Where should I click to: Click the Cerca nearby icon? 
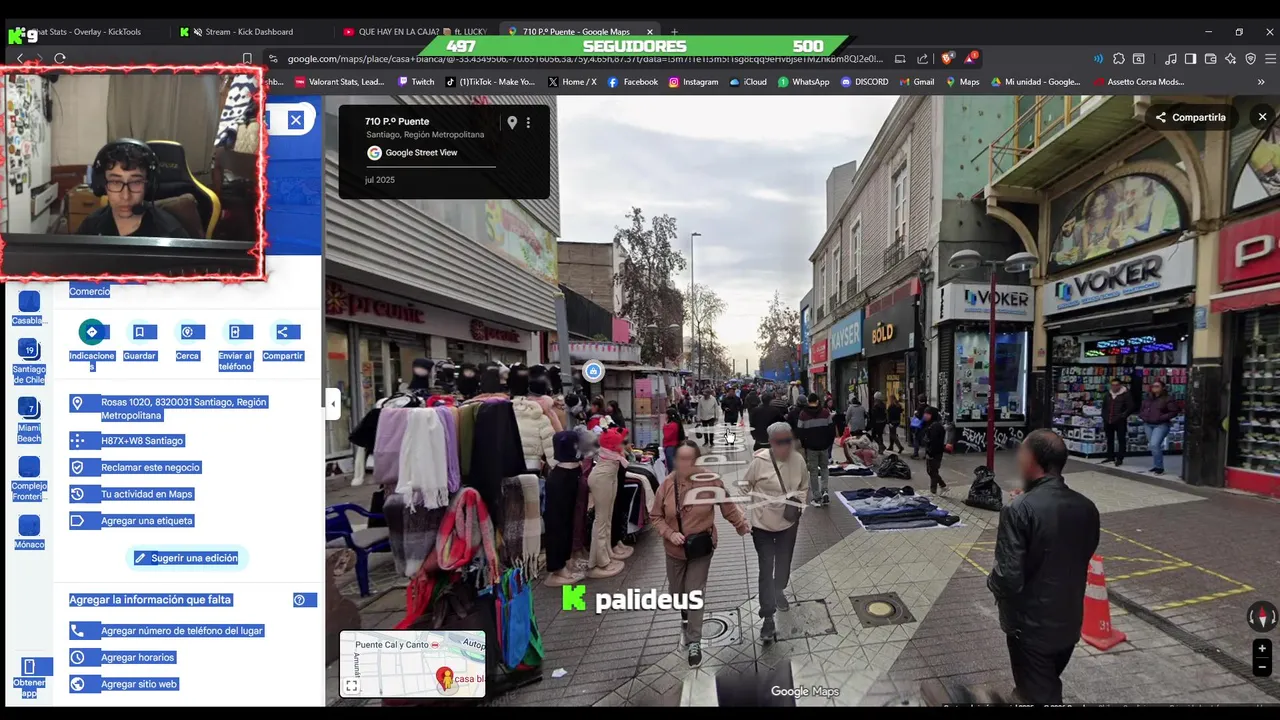(x=187, y=332)
